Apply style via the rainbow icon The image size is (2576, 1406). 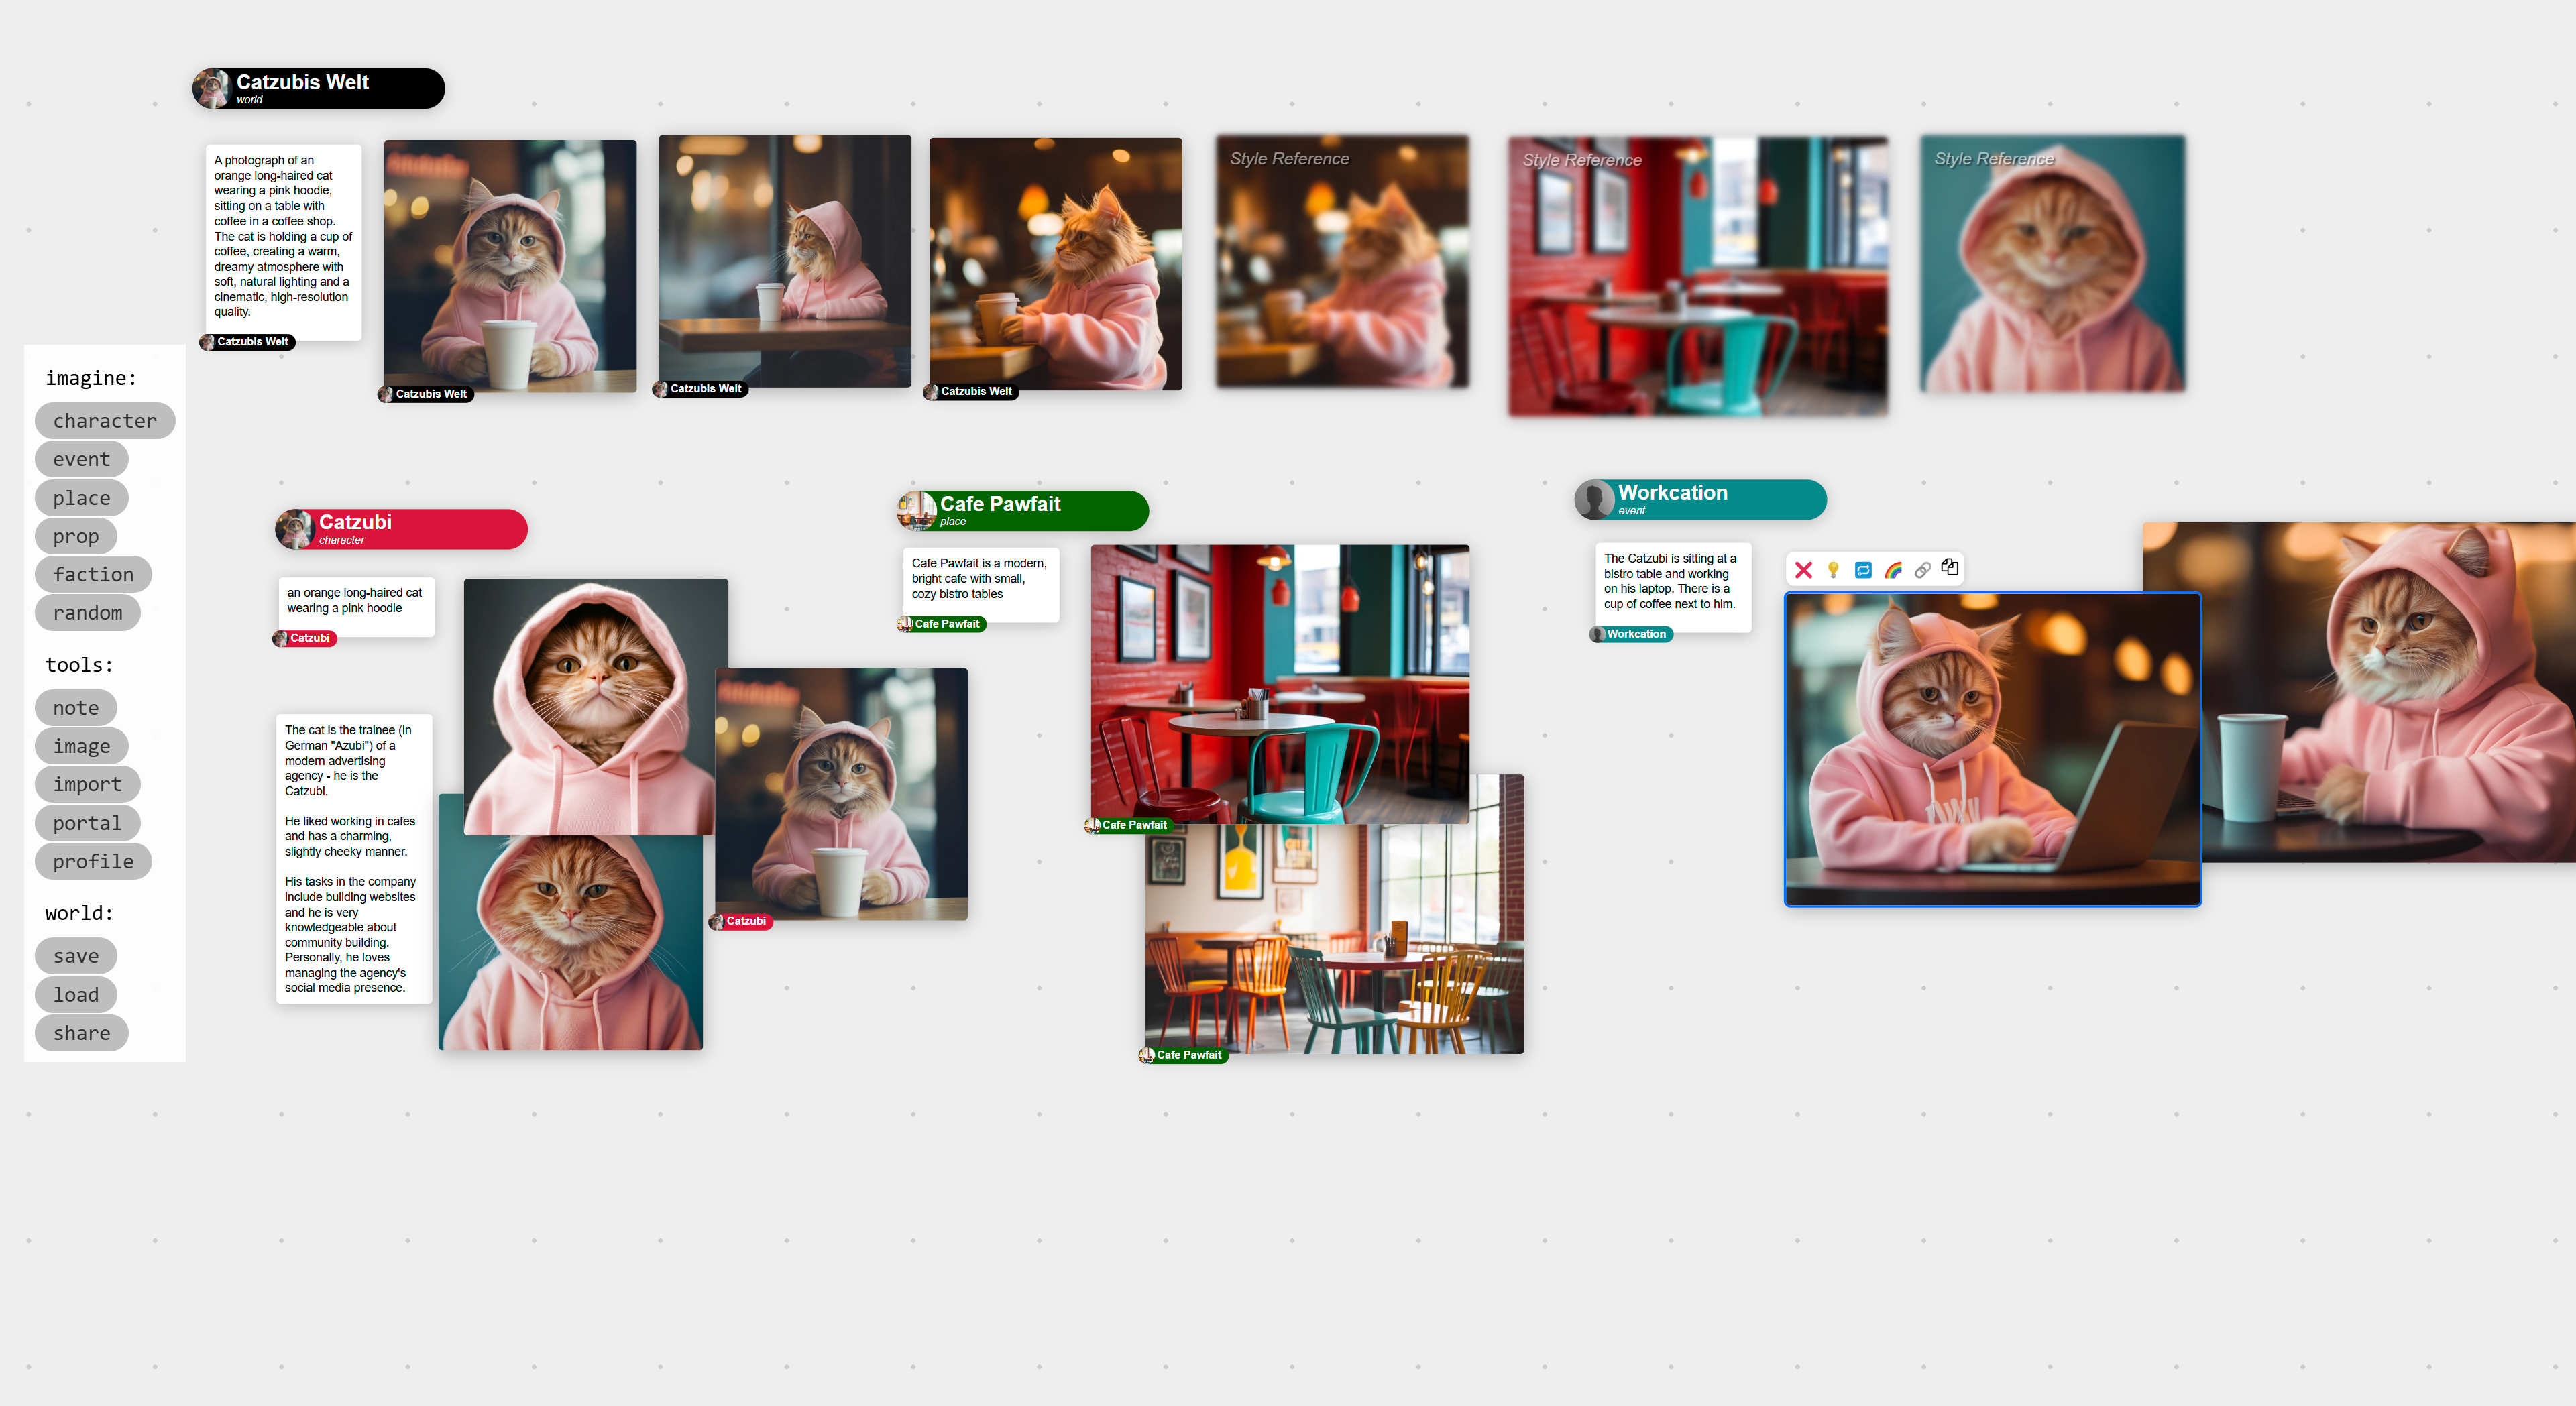pos(1892,569)
